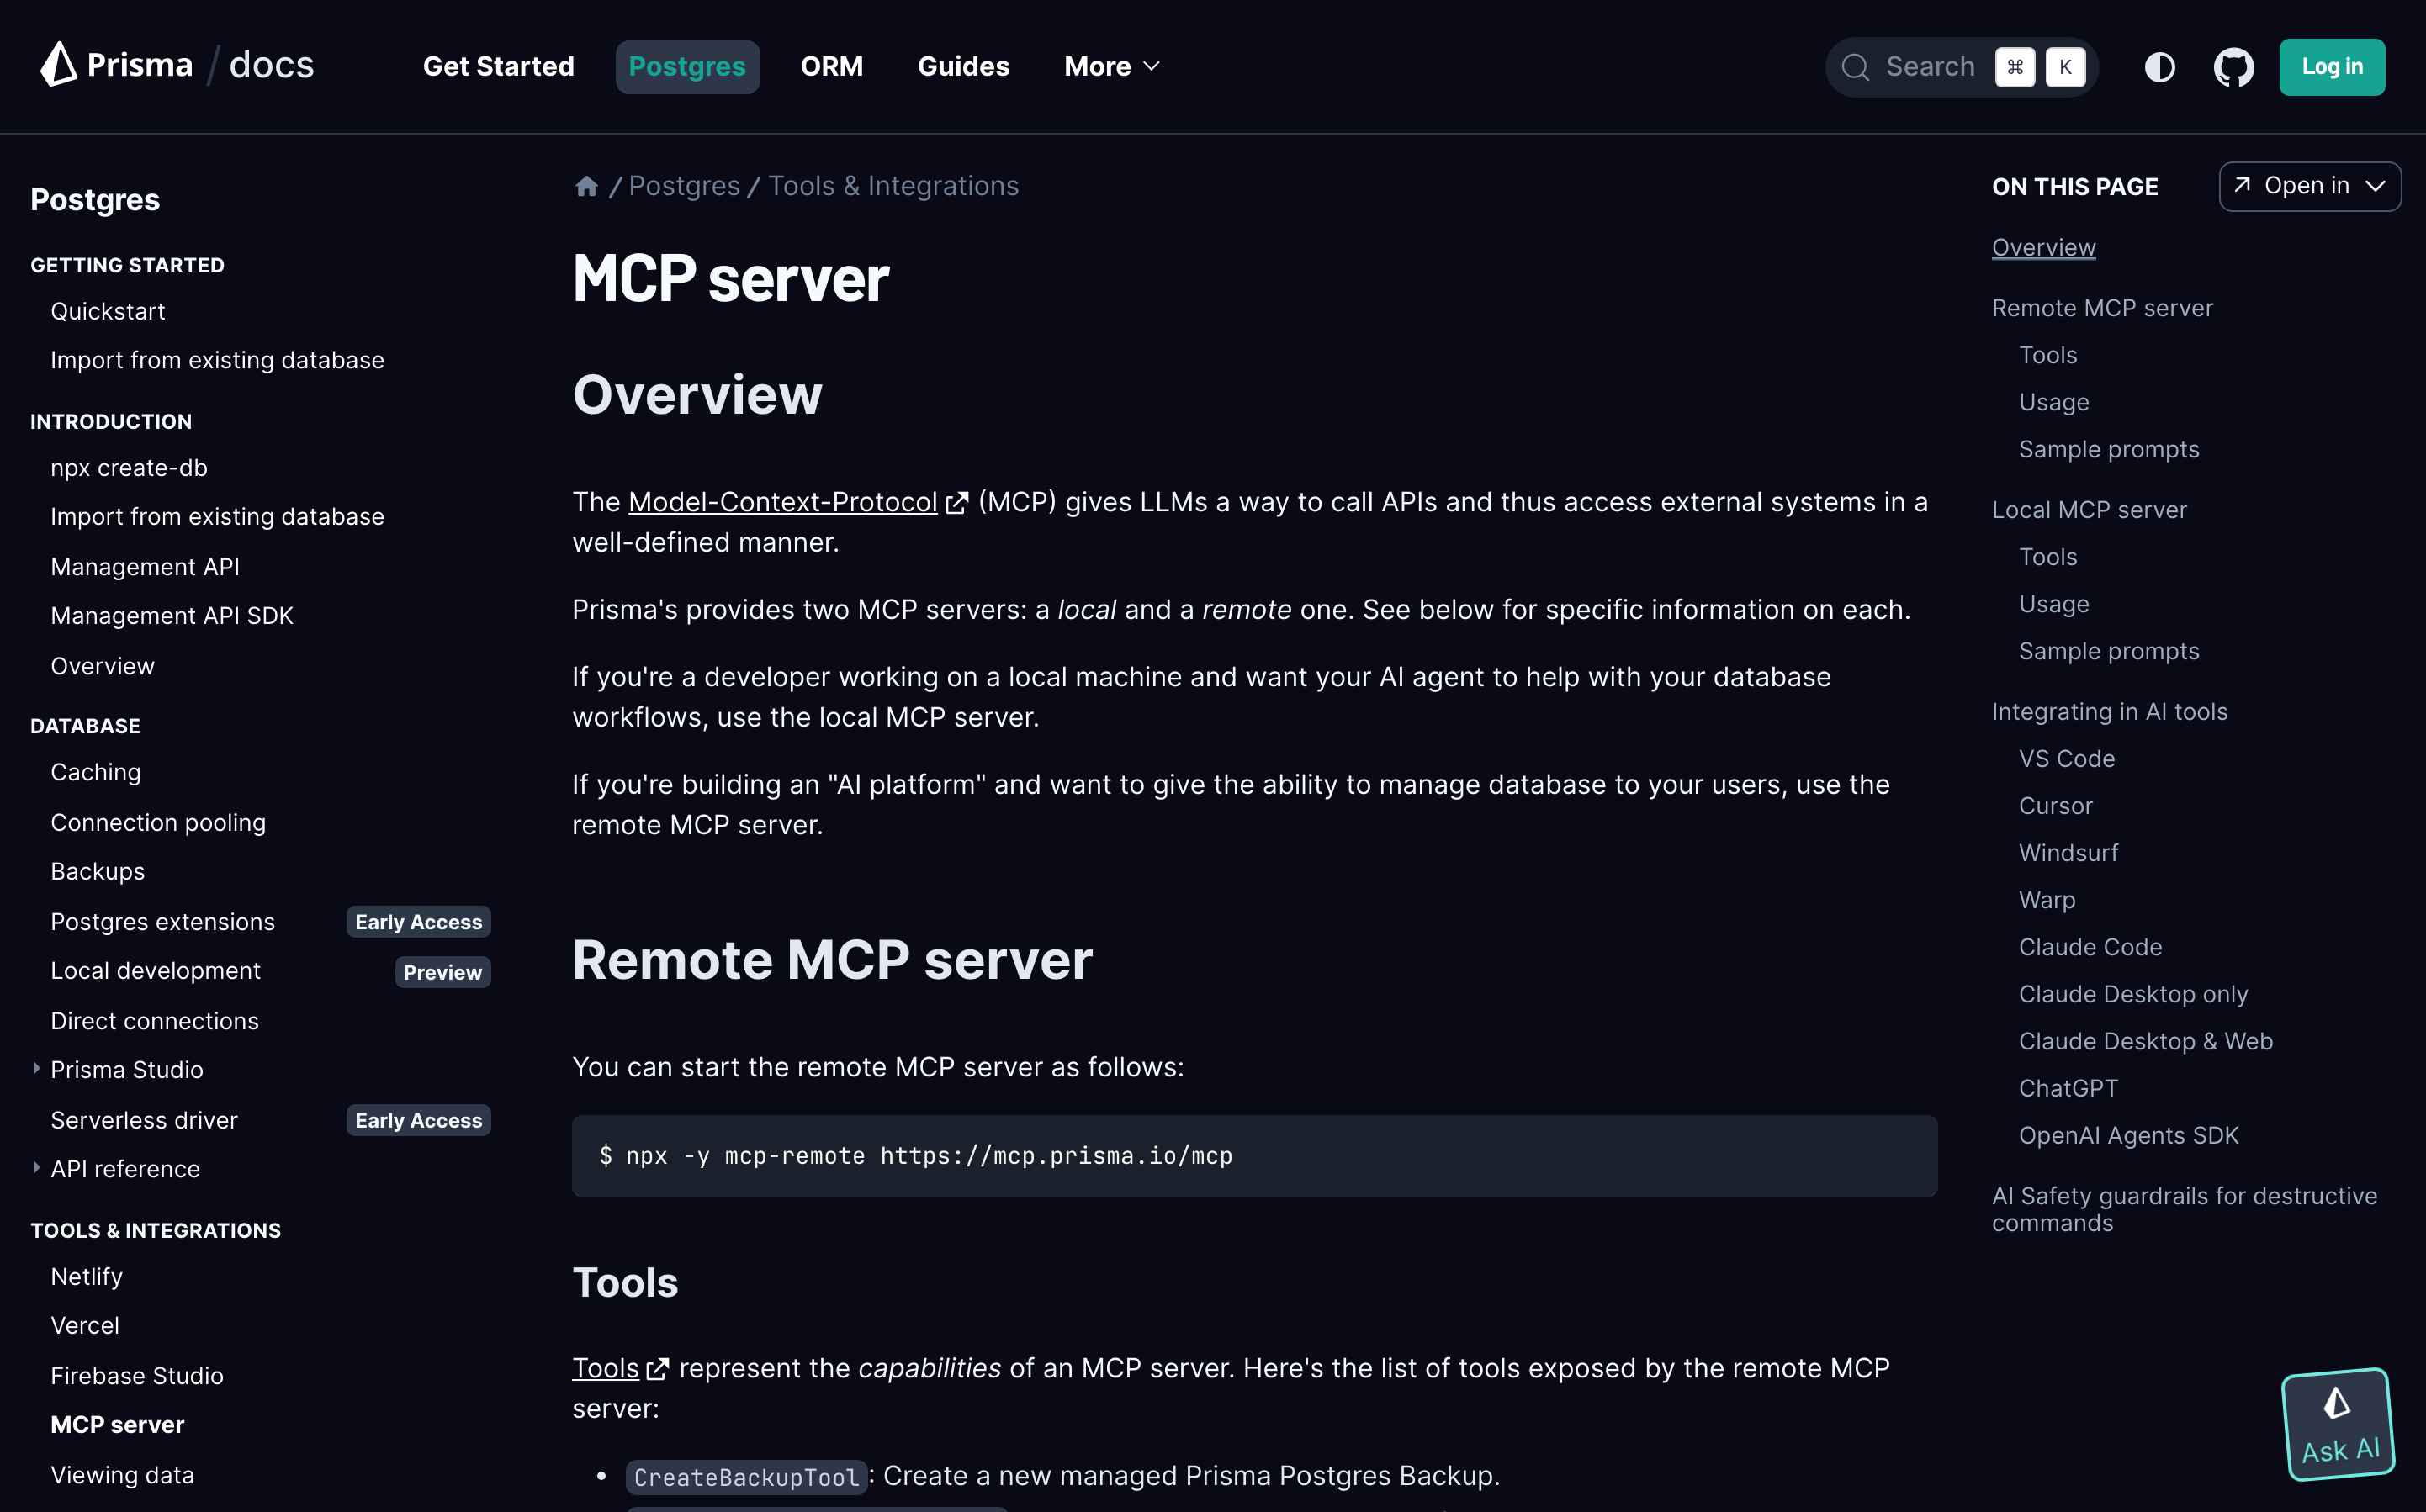
Task: Open Postgres extensions sidebar item
Action: pos(162,922)
